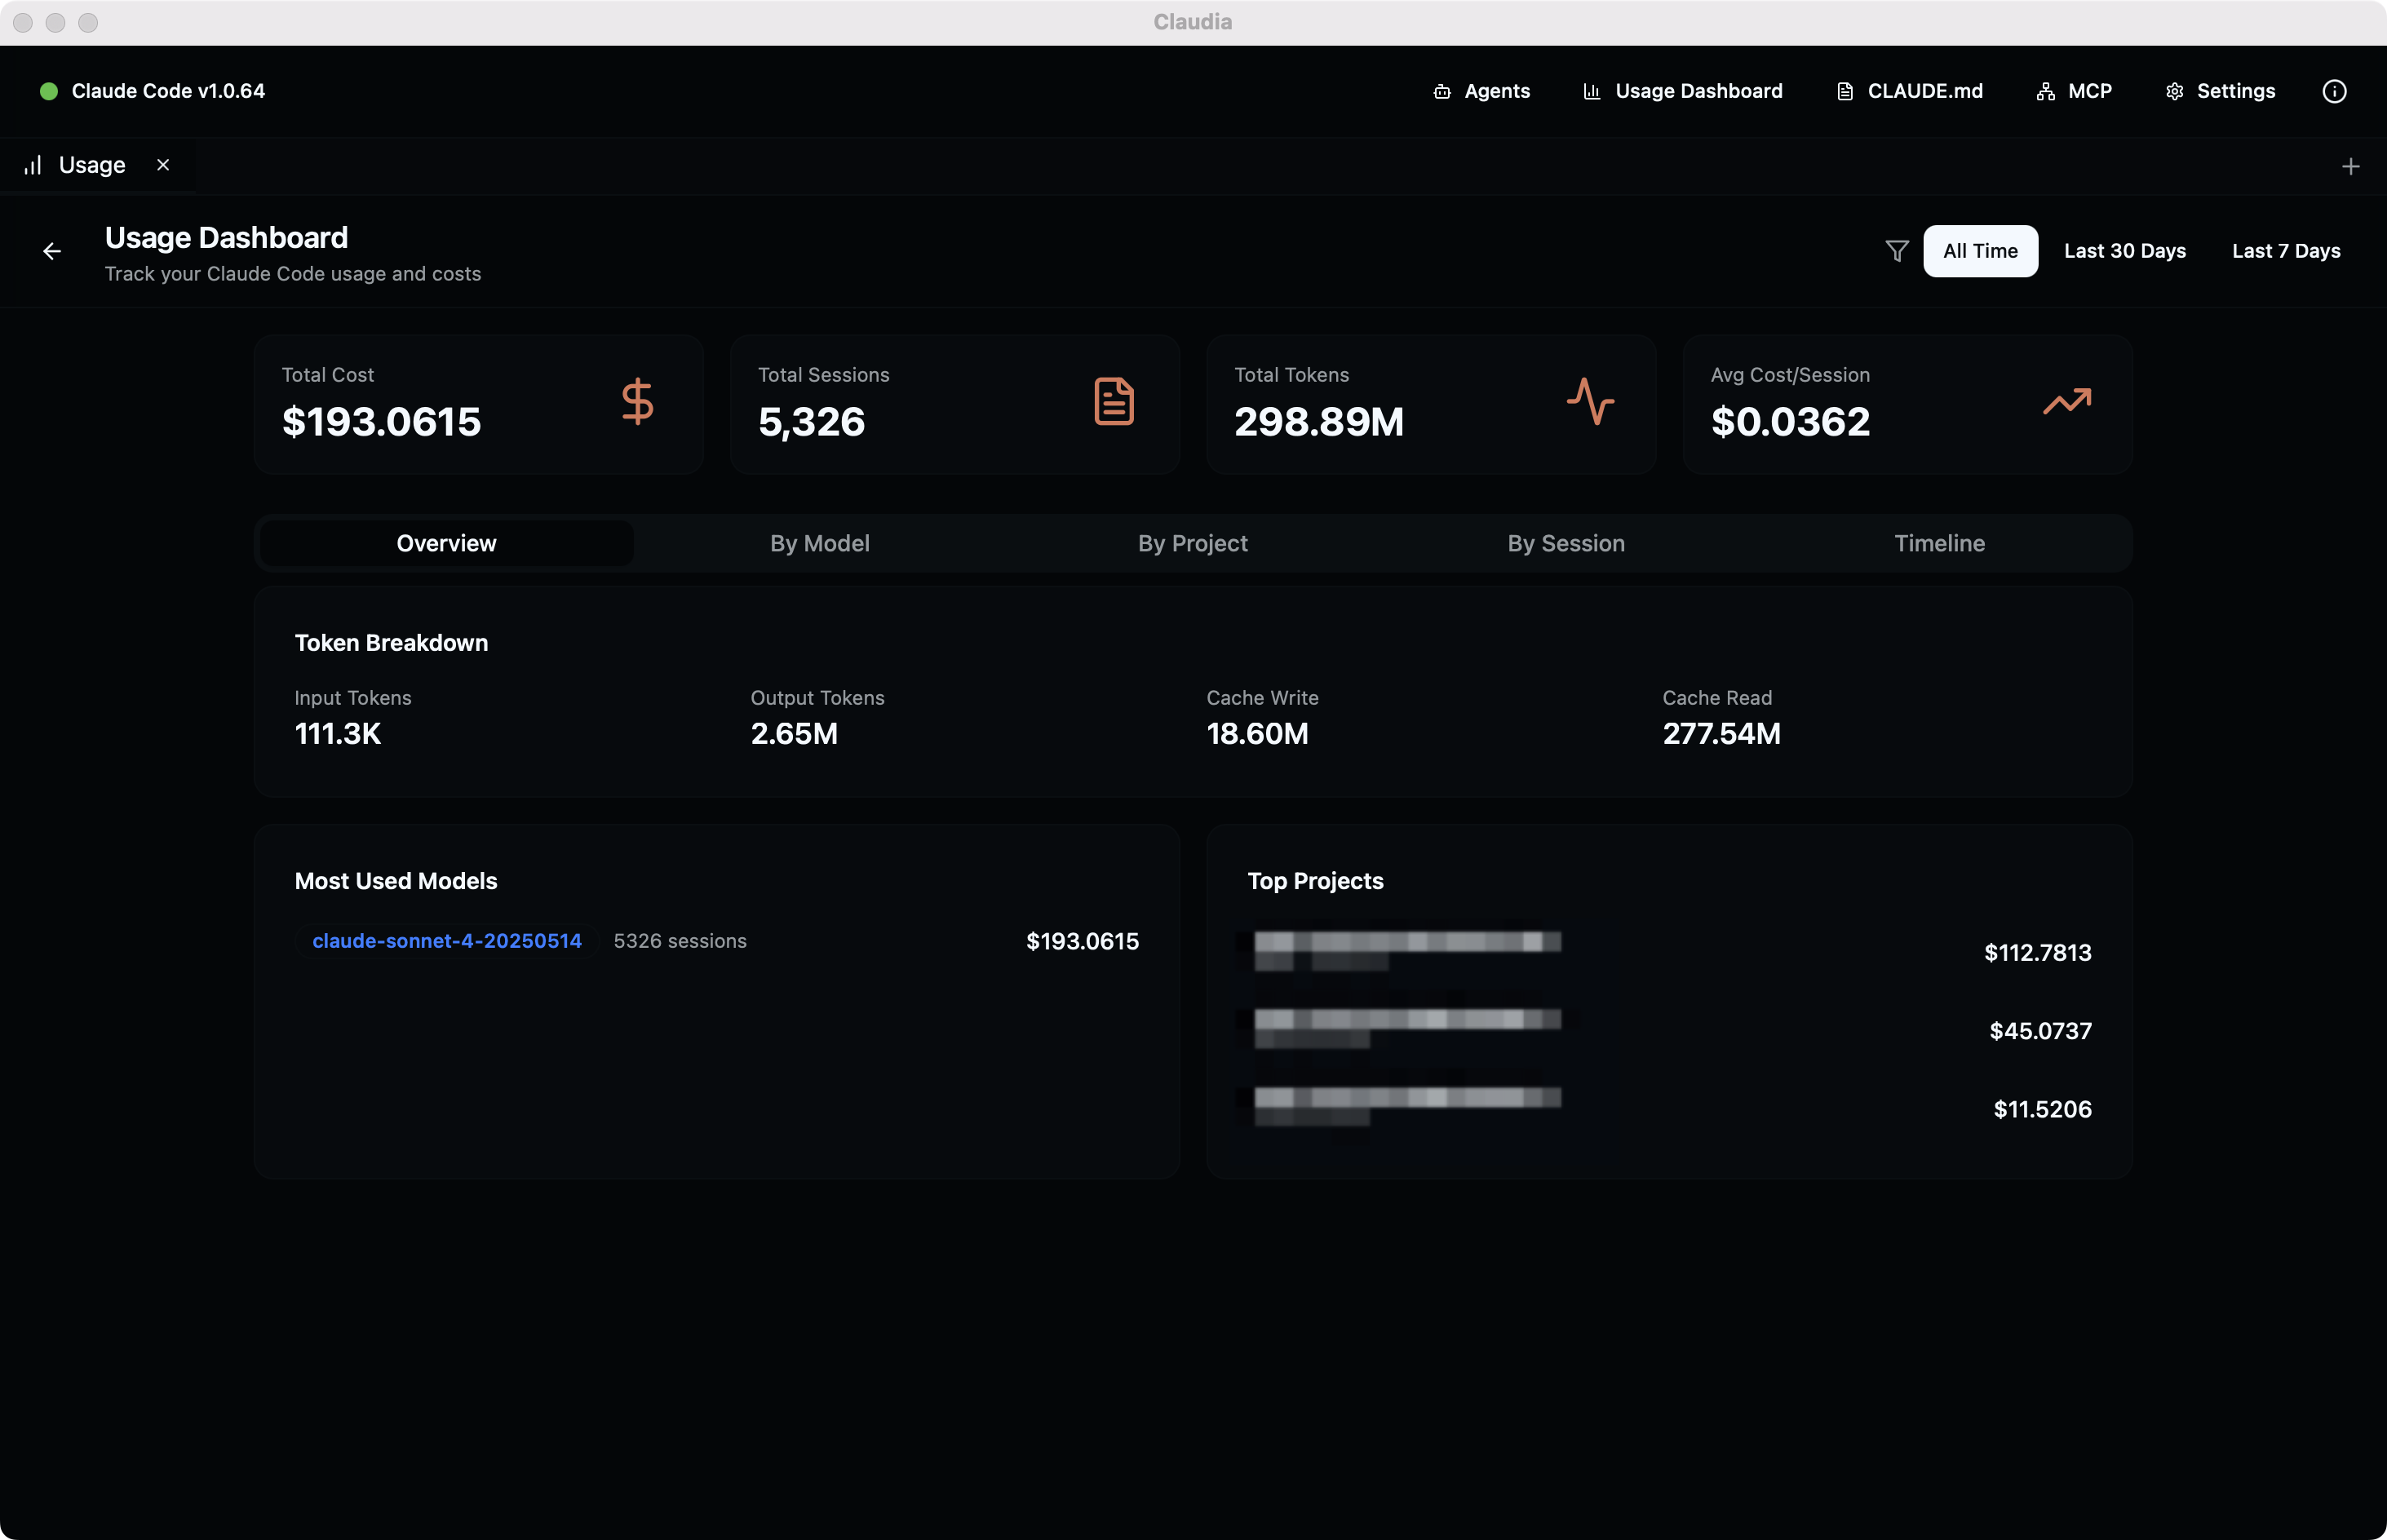Click the file icon beside CLAUDE.md
Screen dimensions: 2387x1540
[x=1845, y=91]
